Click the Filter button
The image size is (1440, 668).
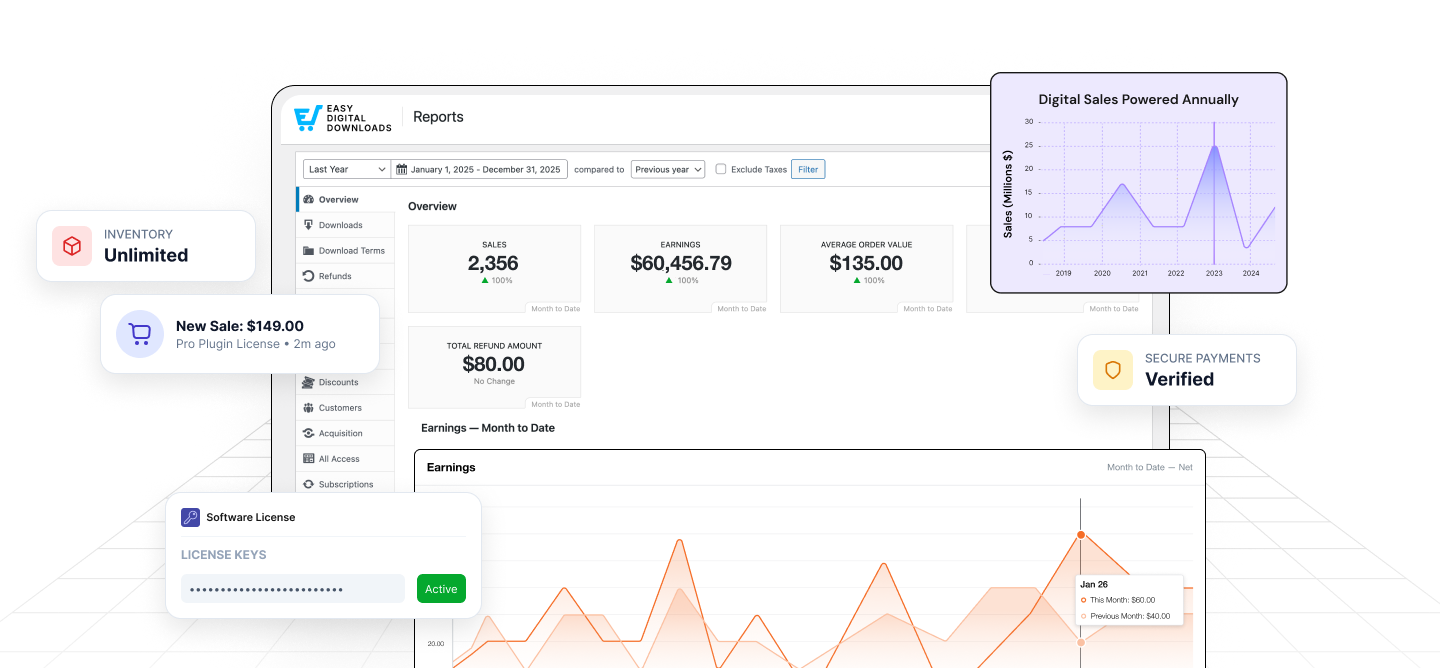point(808,169)
